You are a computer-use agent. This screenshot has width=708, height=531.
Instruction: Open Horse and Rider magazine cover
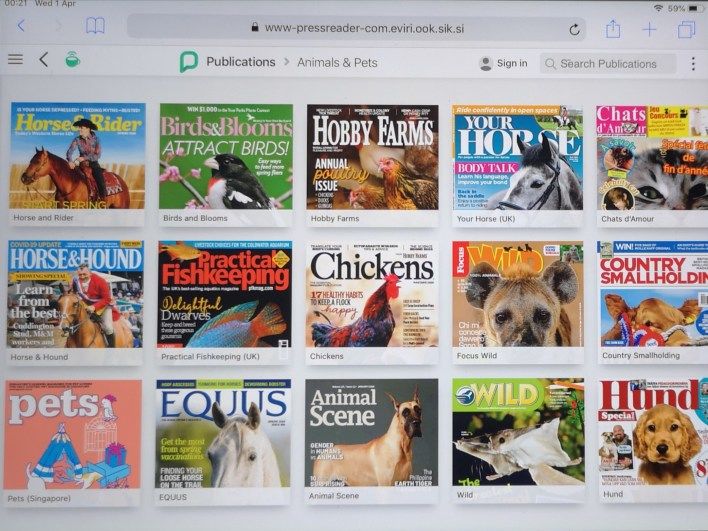(x=77, y=155)
